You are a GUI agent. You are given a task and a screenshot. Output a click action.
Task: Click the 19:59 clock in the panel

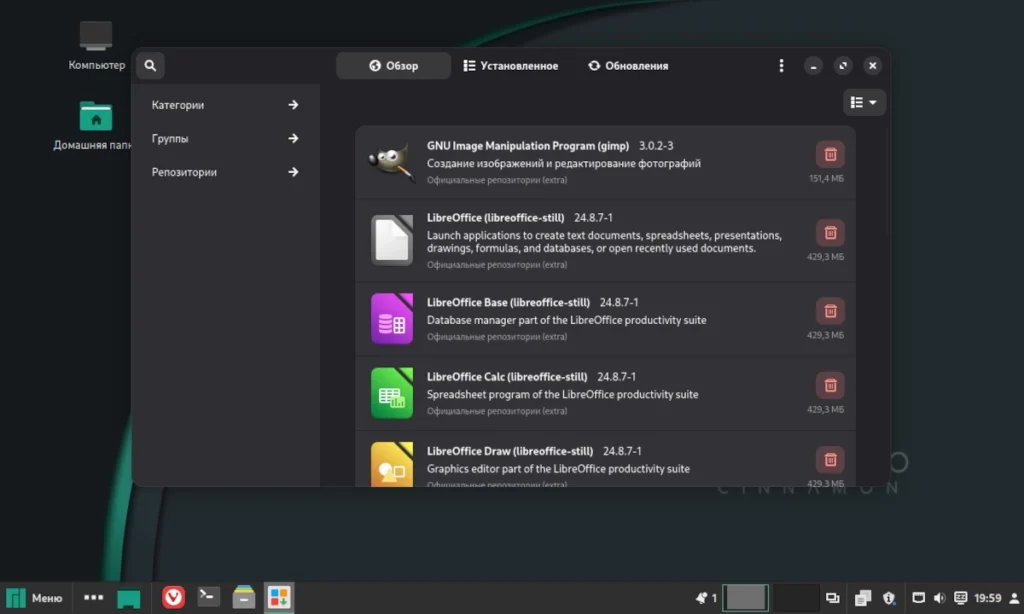point(987,598)
